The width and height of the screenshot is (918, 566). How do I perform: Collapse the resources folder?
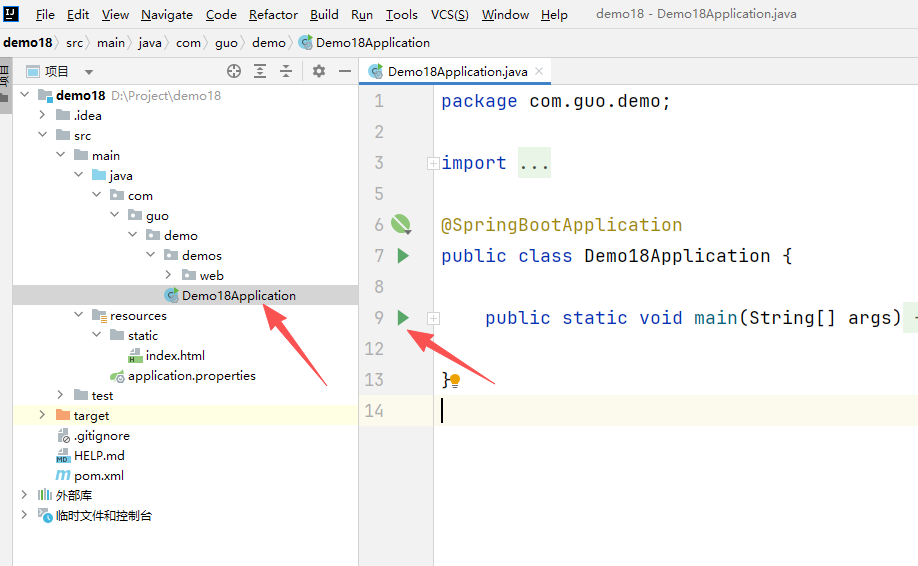[78, 315]
